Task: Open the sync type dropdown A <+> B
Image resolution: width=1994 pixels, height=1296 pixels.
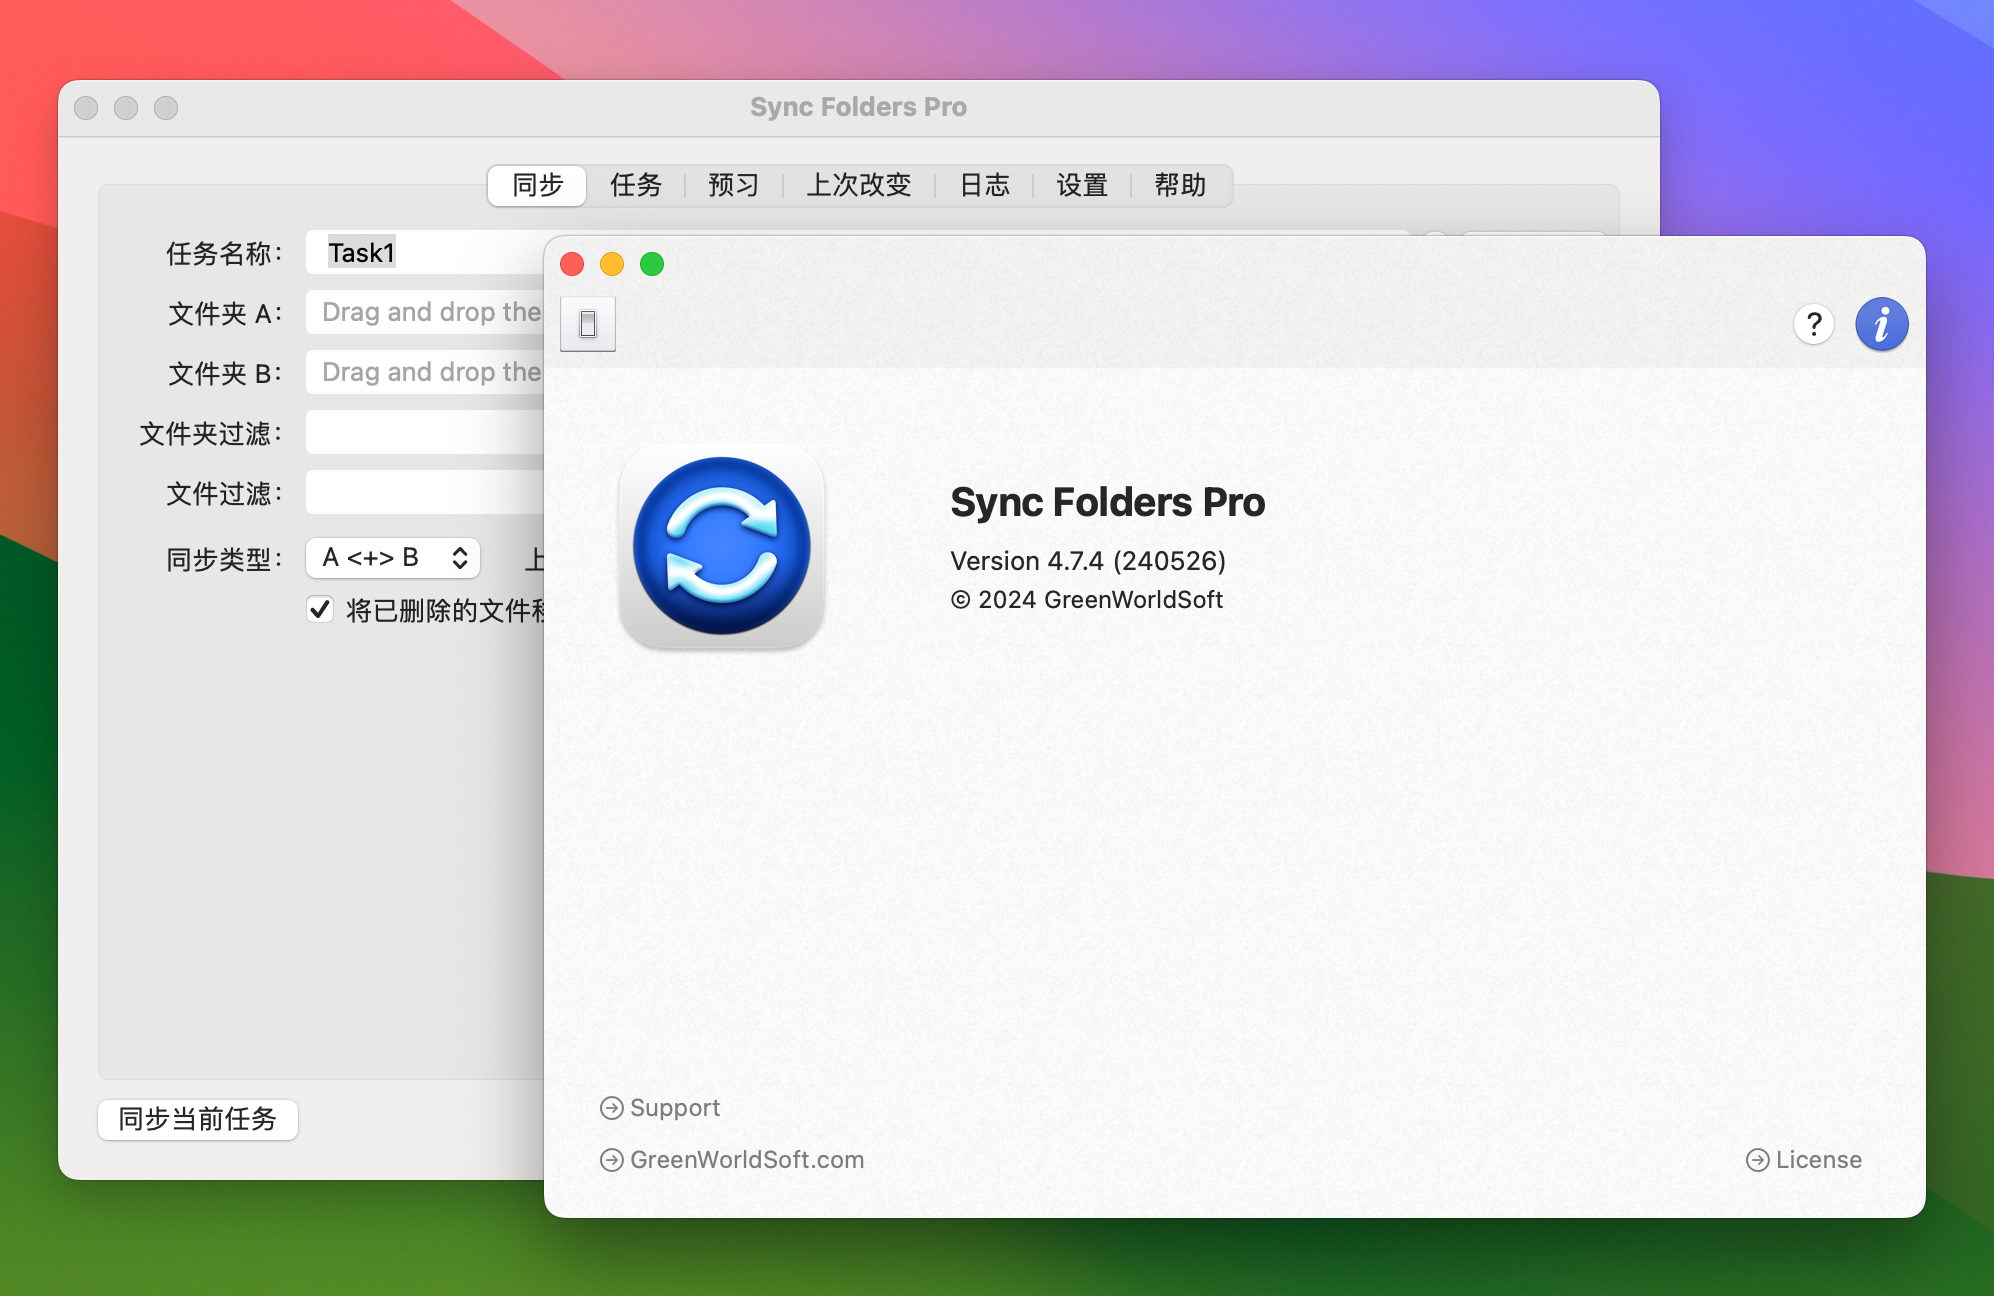Action: pos(393,558)
